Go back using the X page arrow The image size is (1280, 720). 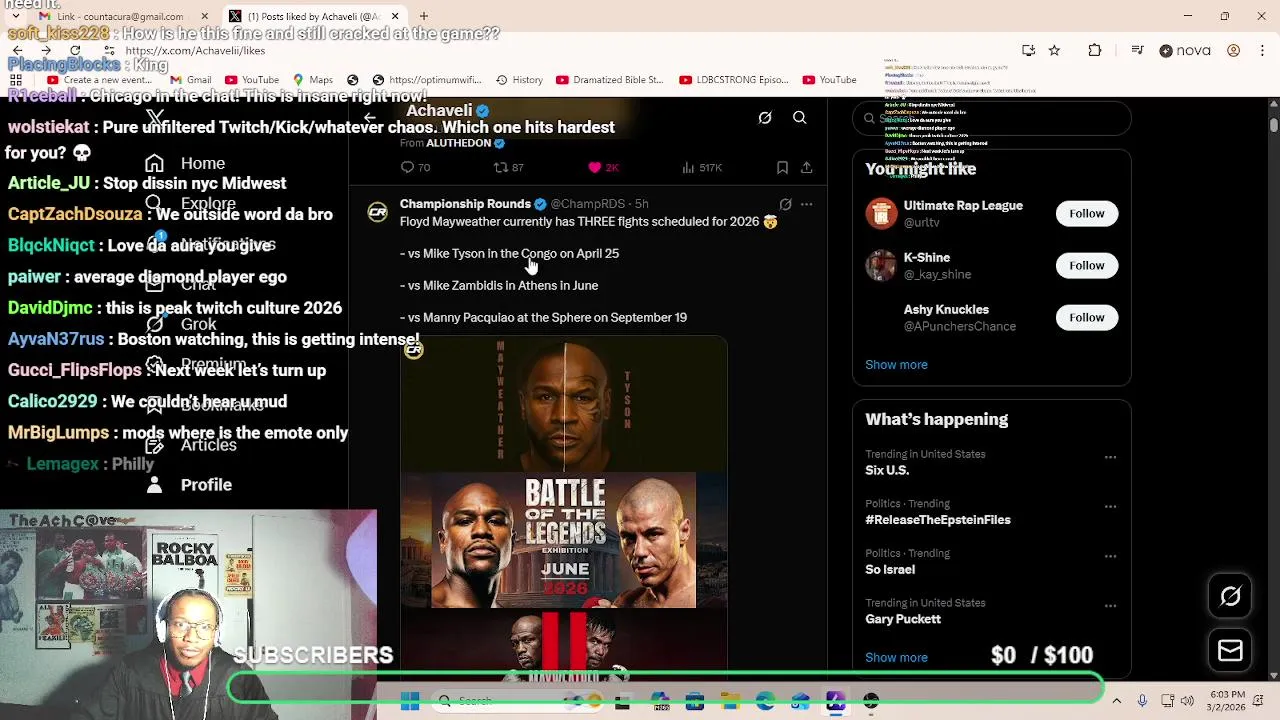(370, 118)
